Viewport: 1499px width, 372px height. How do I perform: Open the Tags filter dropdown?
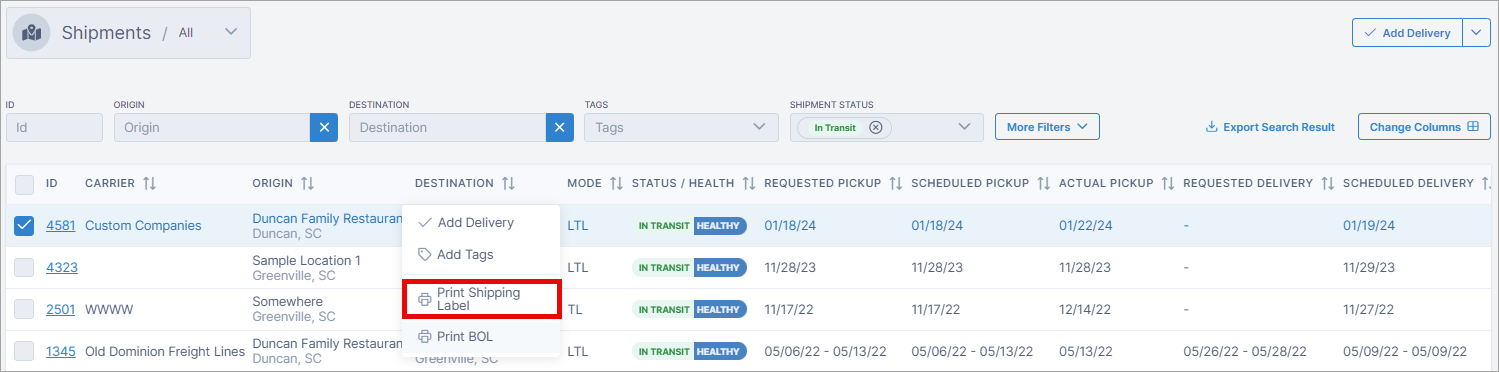(x=681, y=127)
